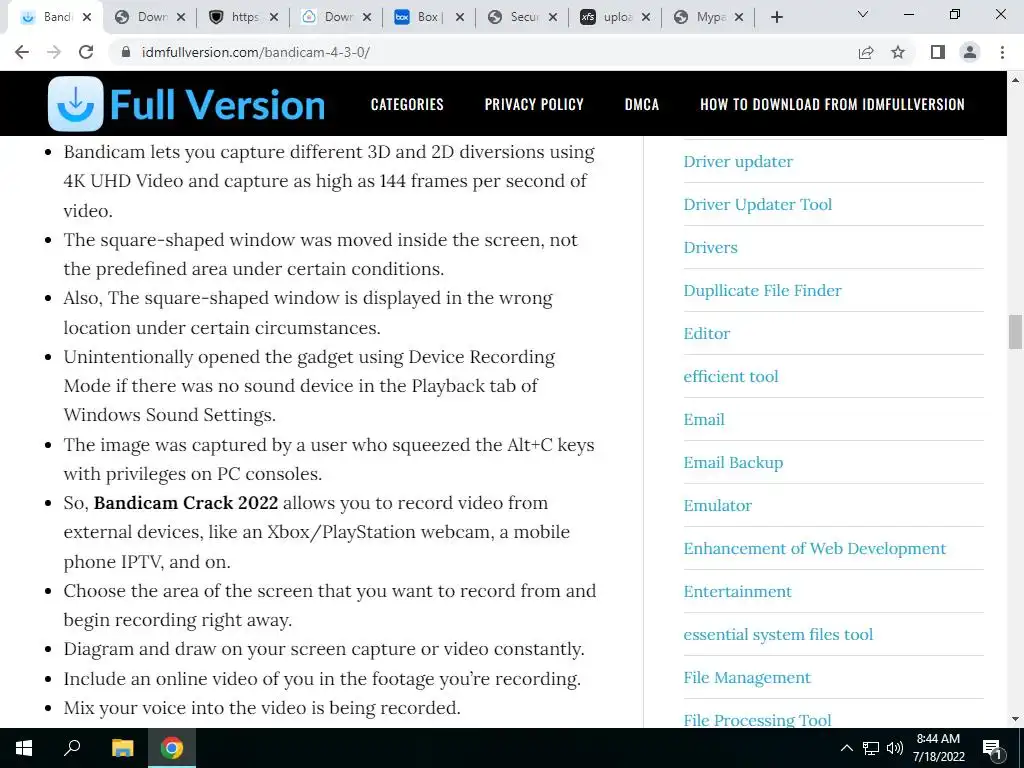
Task: Click the share page icon
Action: coord(866,52)
